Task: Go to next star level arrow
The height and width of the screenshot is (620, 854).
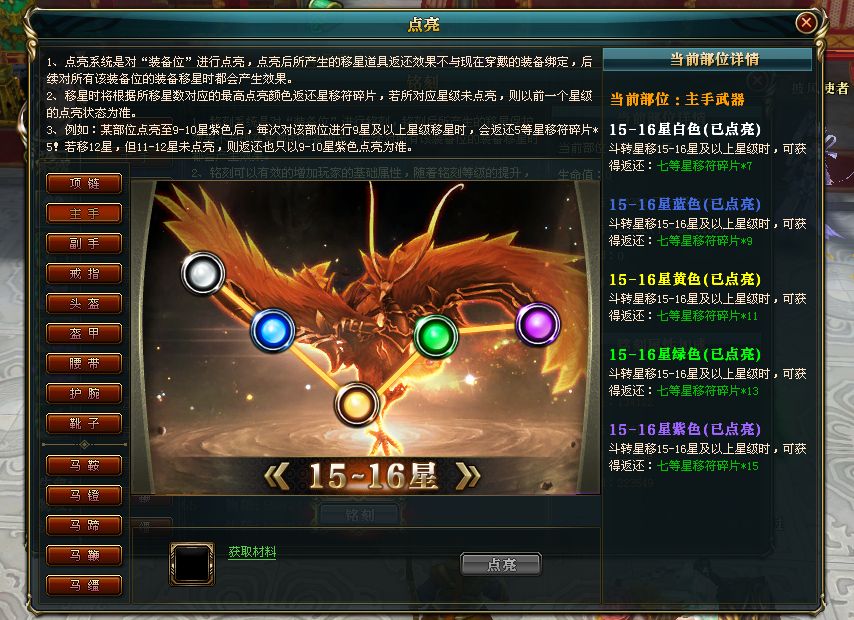Action: click(468, 476)
